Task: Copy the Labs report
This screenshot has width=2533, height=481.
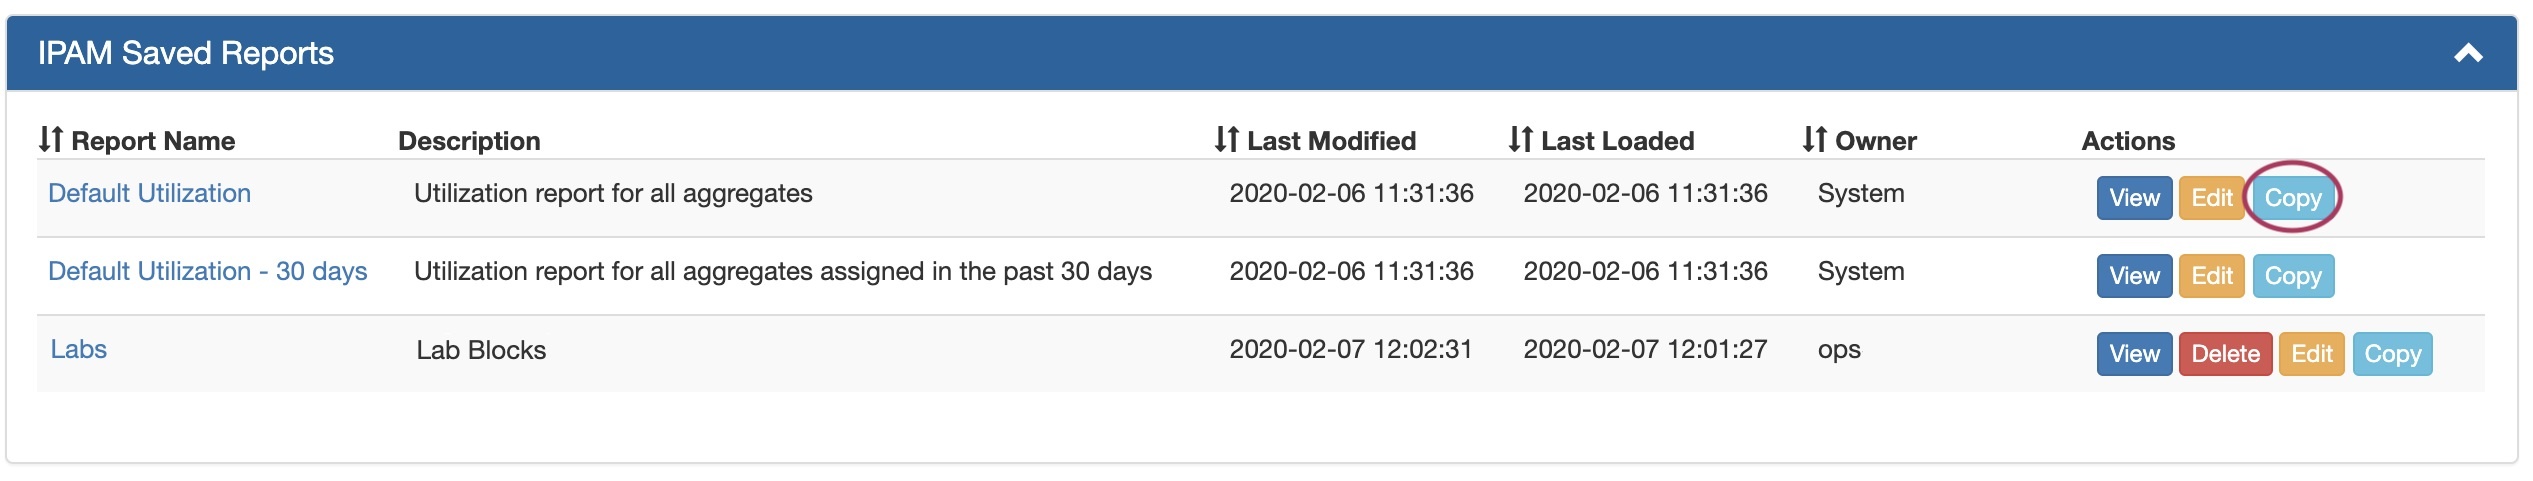Action: click(2391, 354)
